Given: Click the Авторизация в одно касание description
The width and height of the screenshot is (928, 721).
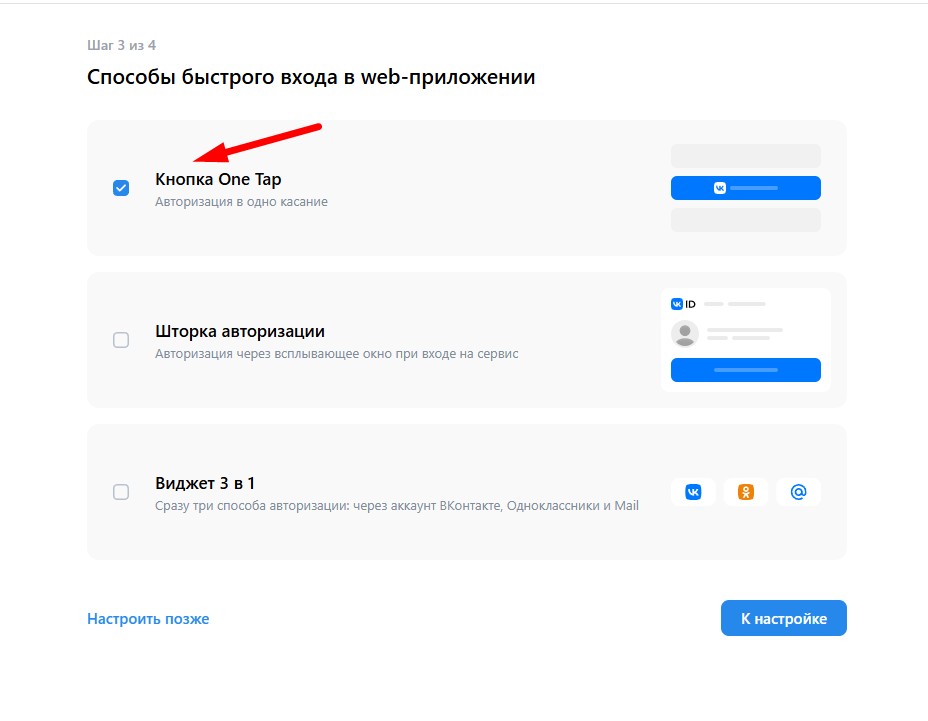Looking at the screenshot, I should [241, 202].
